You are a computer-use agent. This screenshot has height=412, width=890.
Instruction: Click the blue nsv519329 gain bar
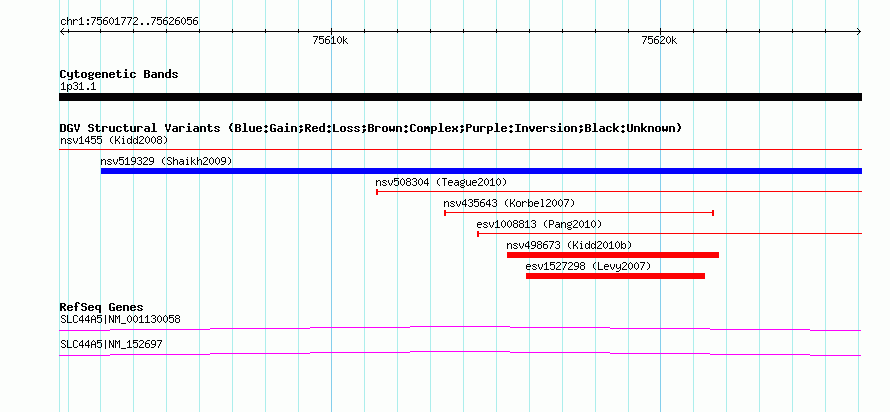(x=481, y=171)
